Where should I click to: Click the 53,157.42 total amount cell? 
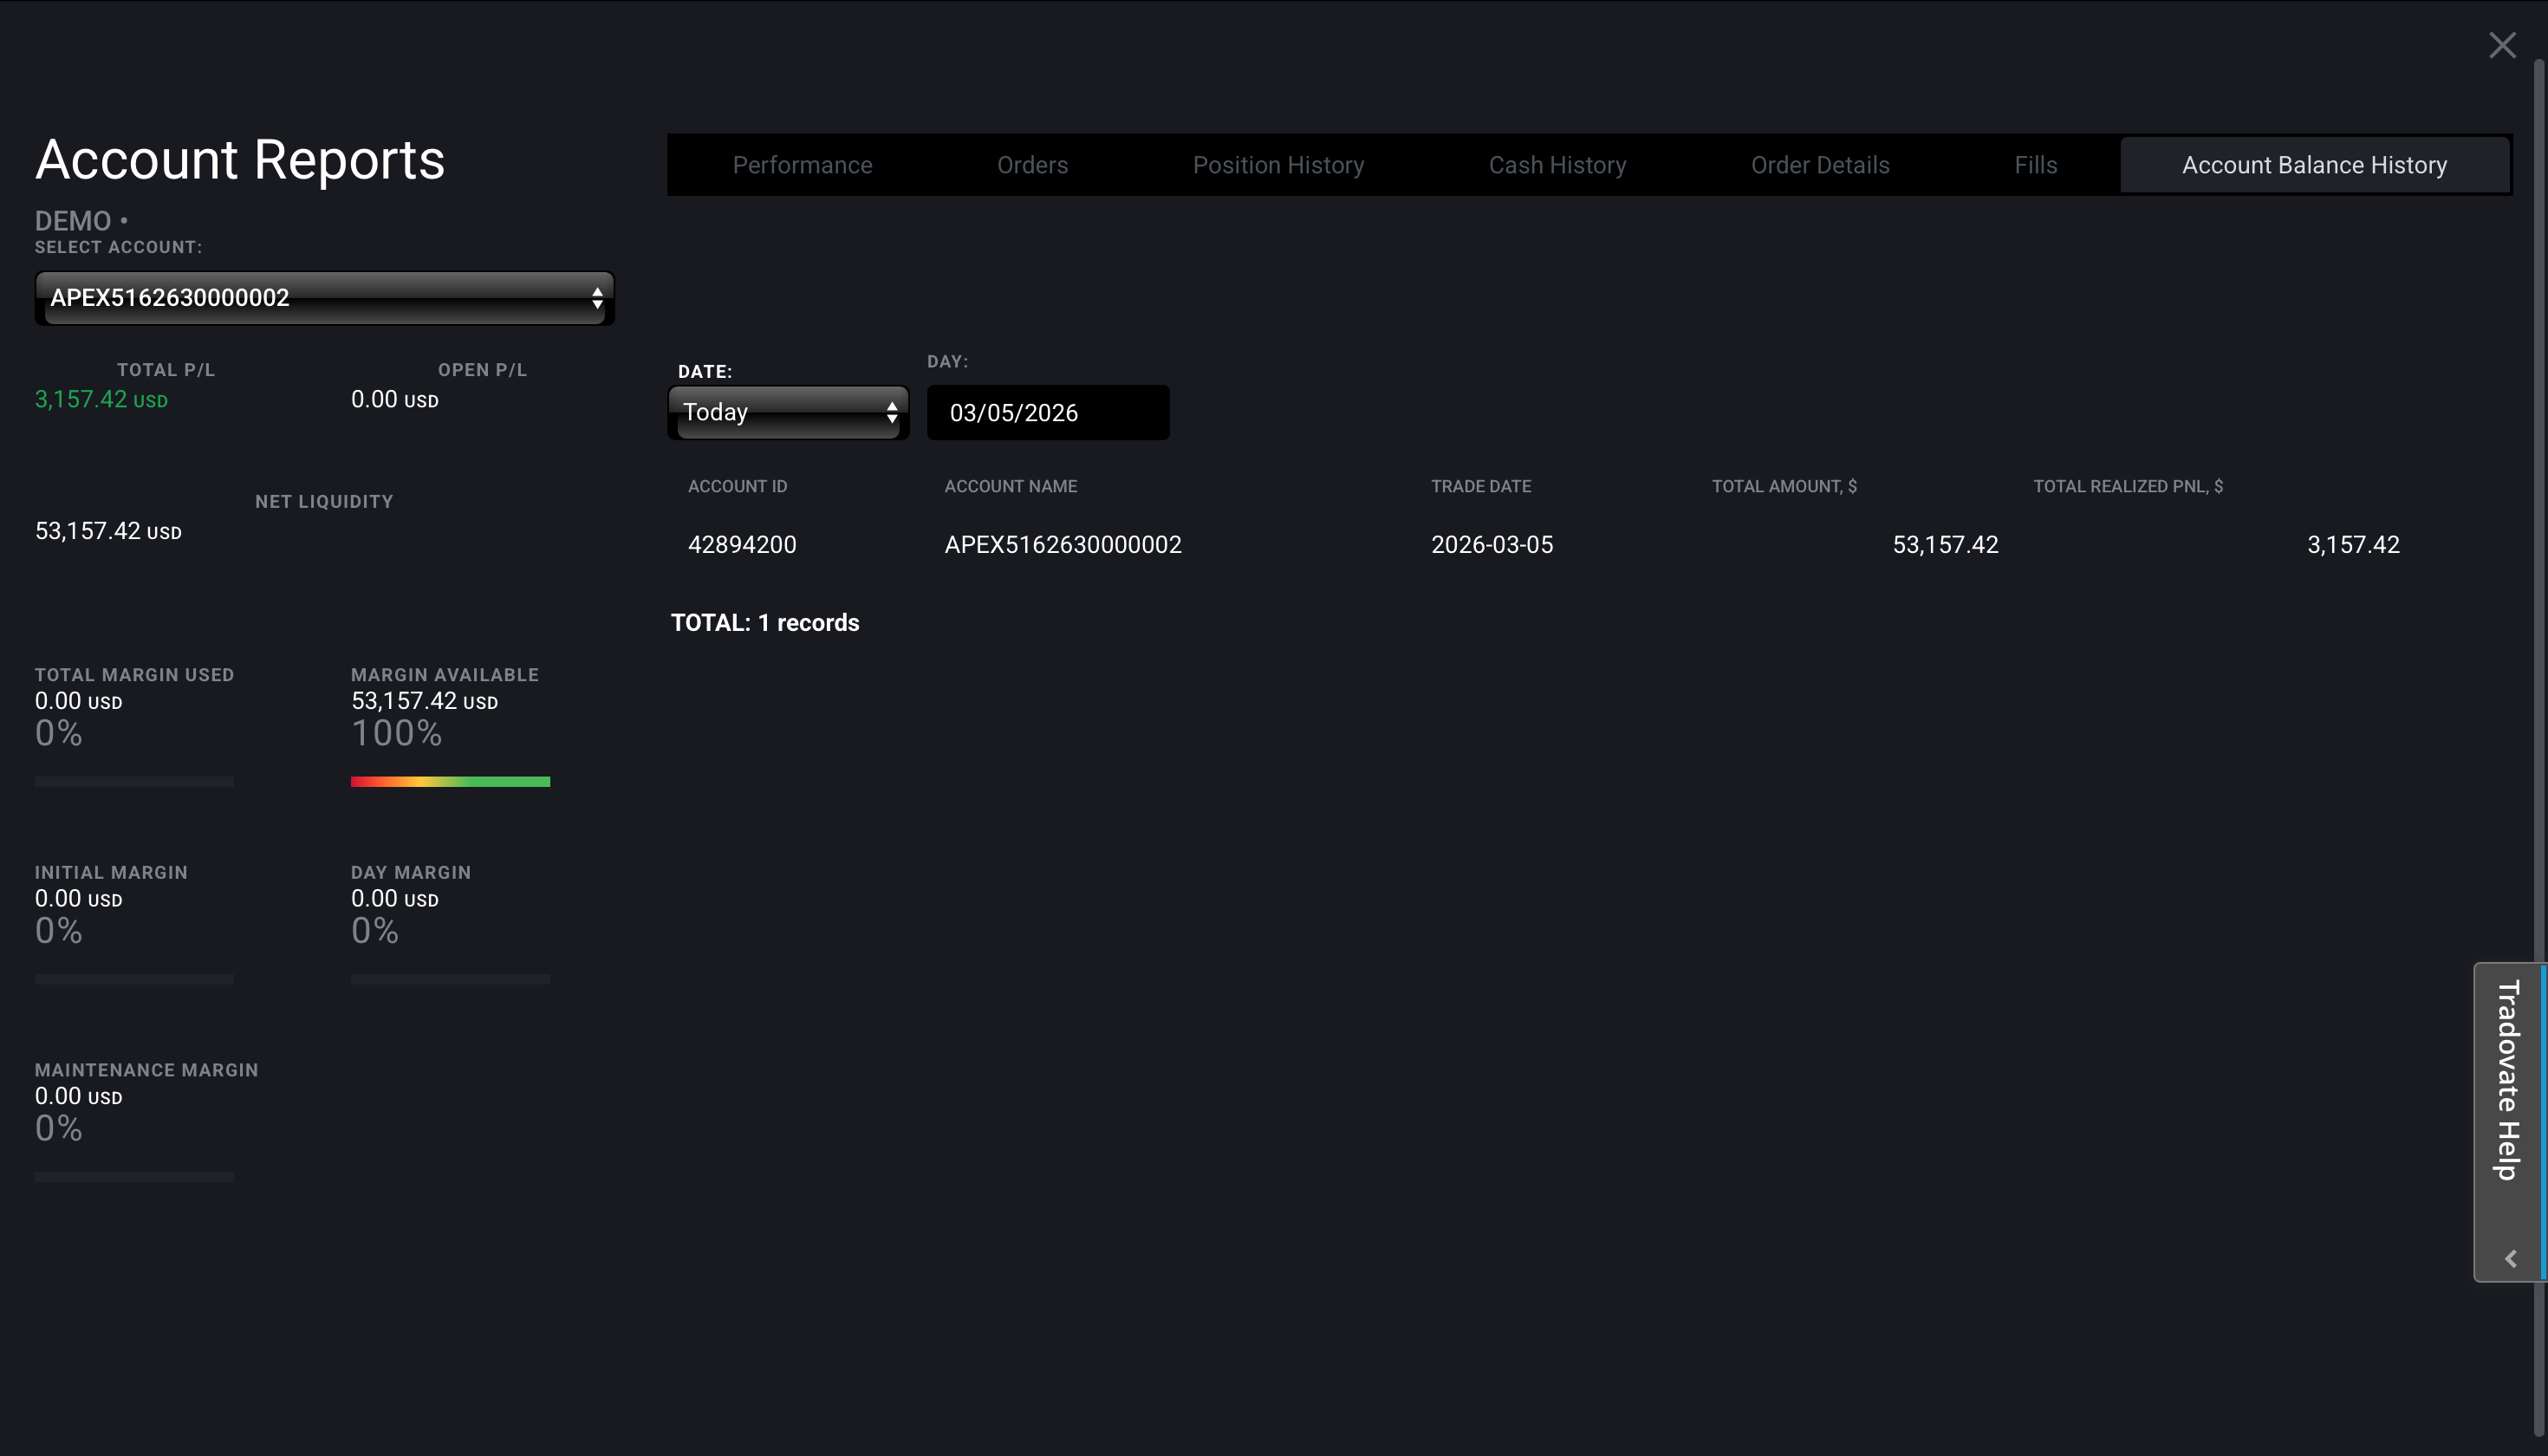click(x=1945, y=545)
